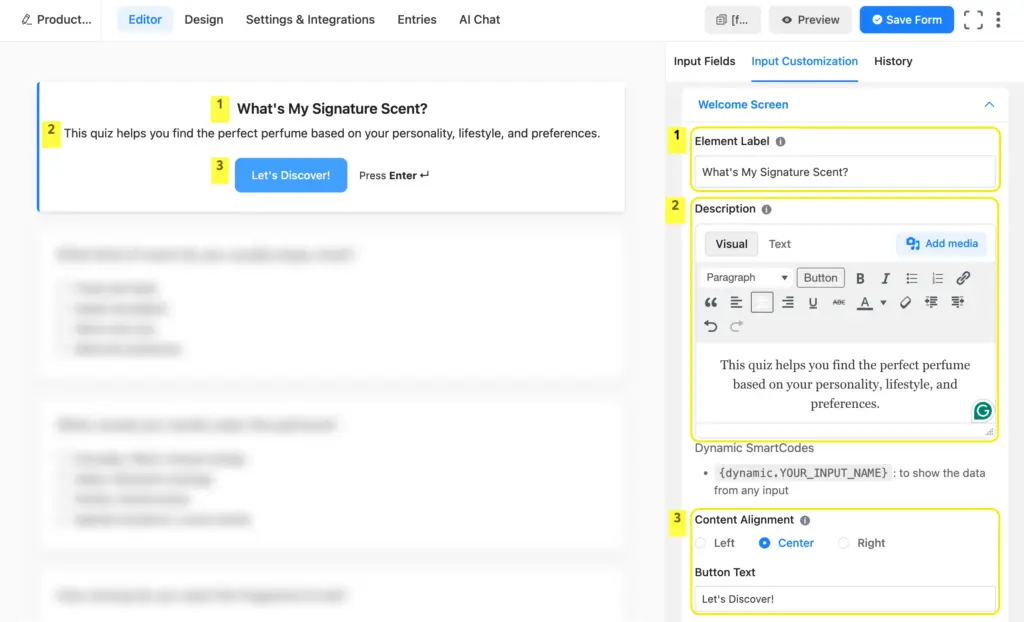
Task: Open the text color picker arrow
Action: coord(883,303)
